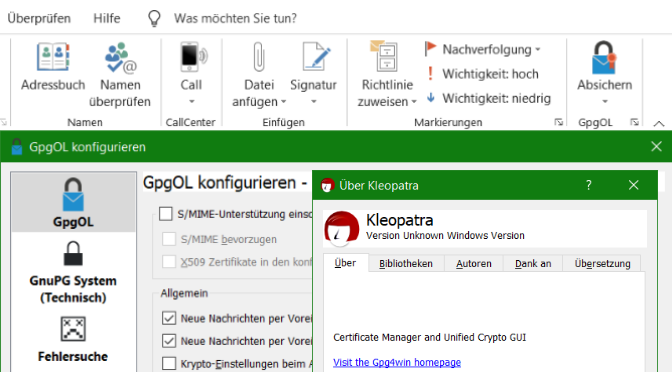672x372 pixels.
Task: Toggle Krypto-Einstellungen beim checkbox
Action: coord(169,363)
